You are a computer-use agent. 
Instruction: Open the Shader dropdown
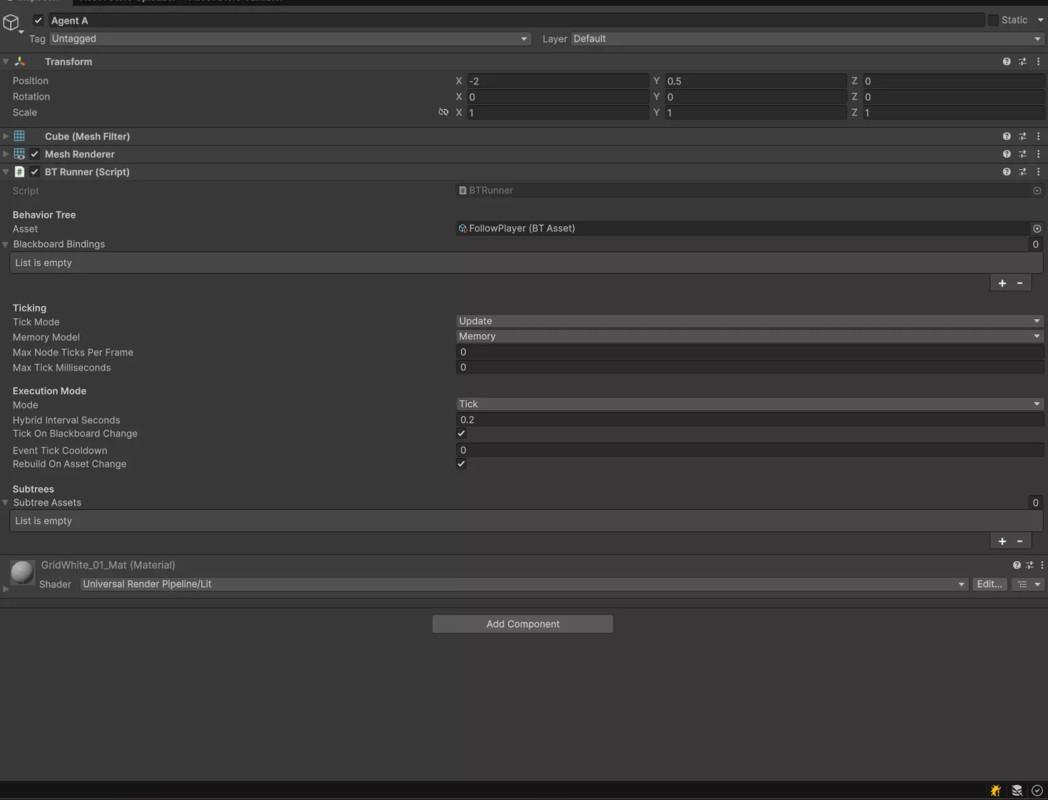(524, 585)
